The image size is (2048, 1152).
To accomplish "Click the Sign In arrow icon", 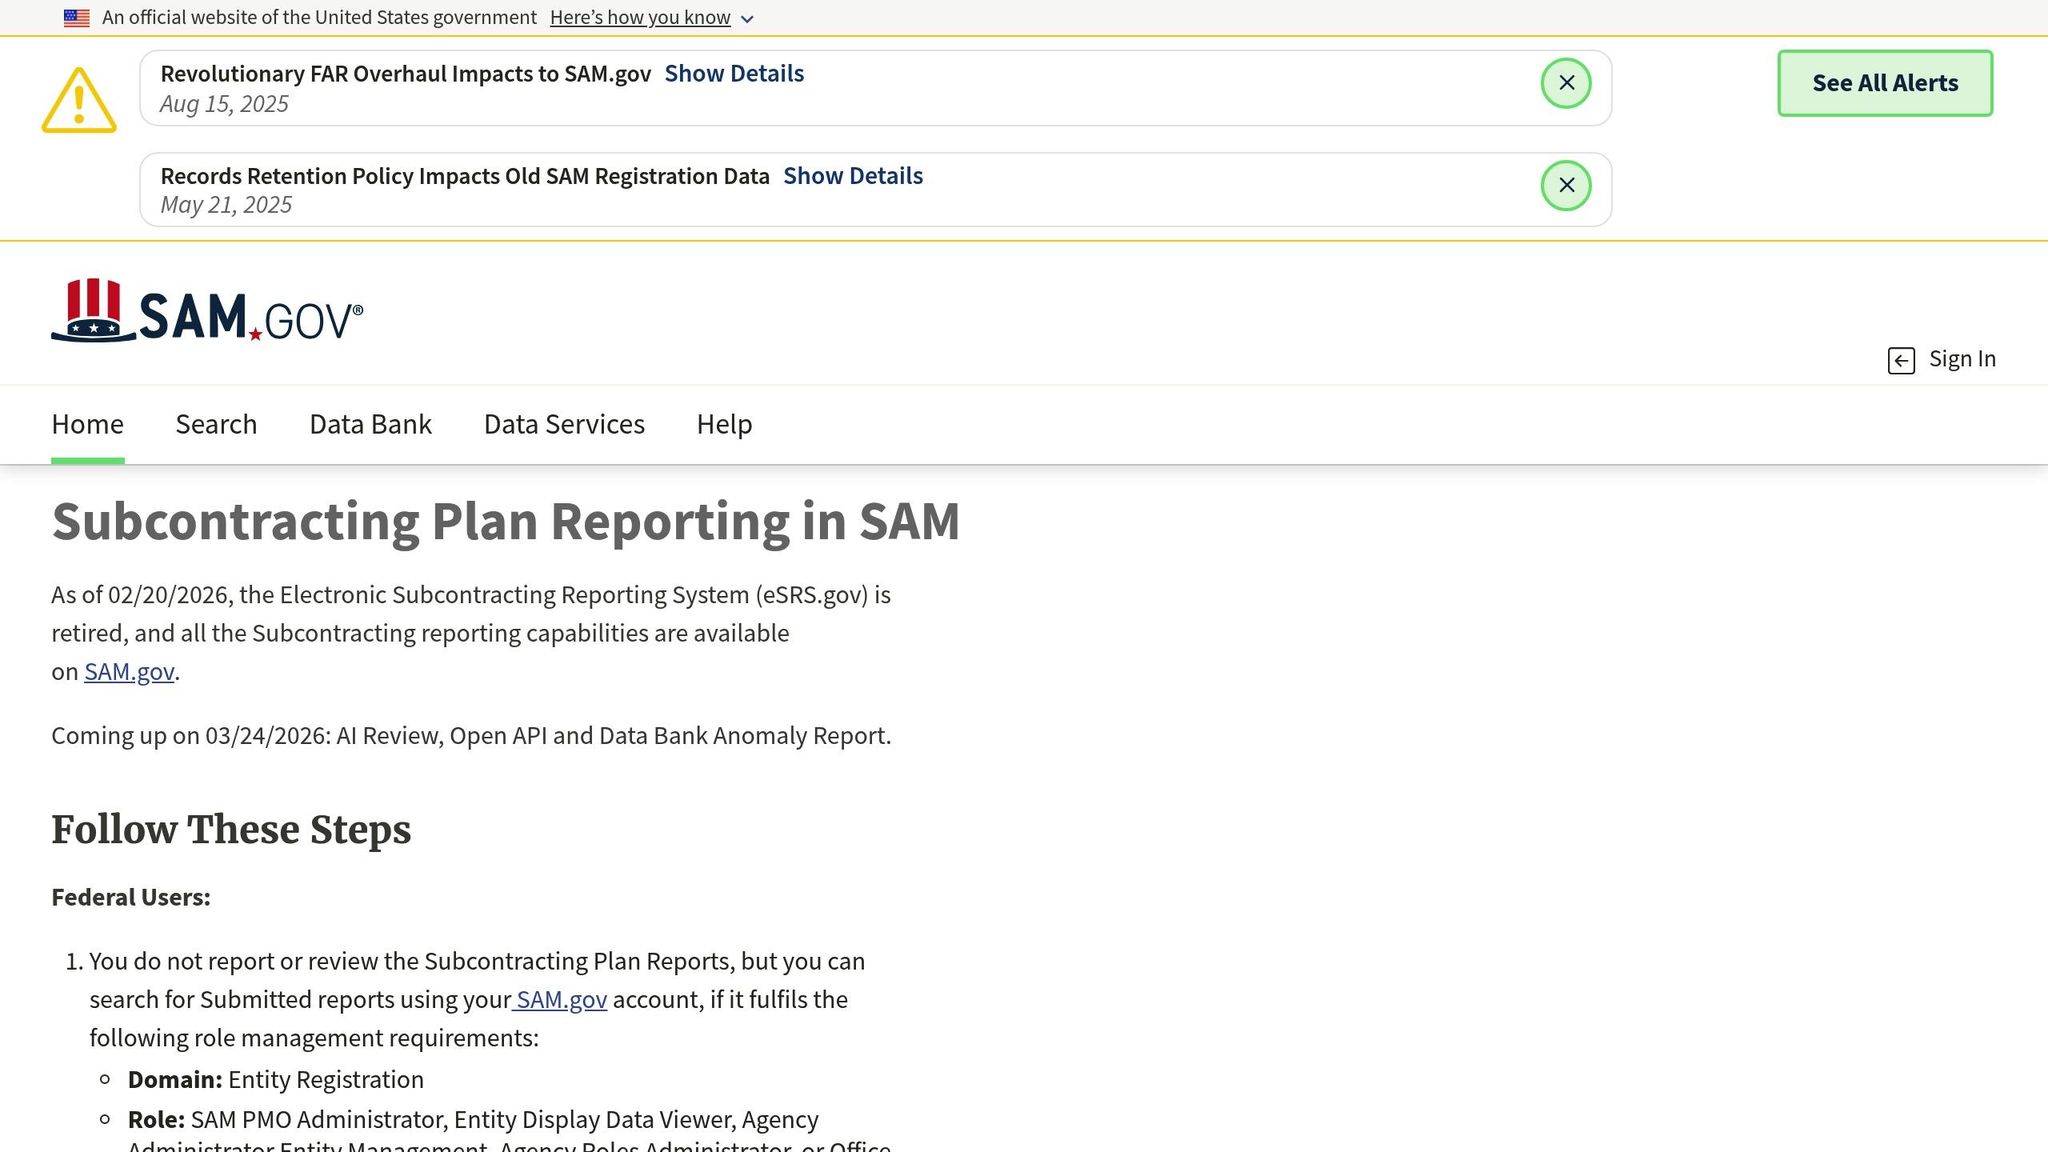I will 1901,360.
